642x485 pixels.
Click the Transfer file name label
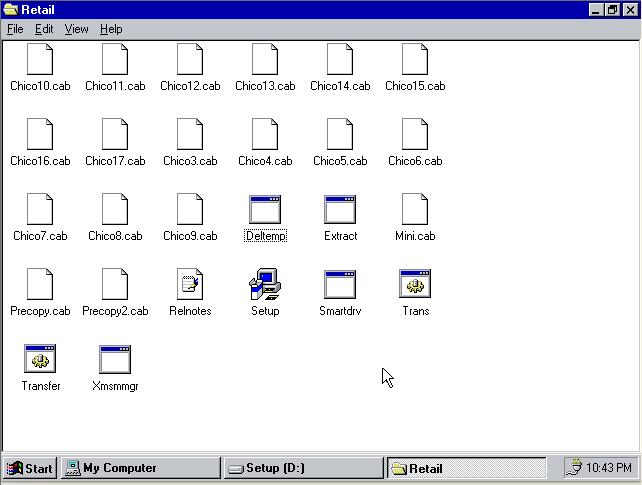click(41, 386)
